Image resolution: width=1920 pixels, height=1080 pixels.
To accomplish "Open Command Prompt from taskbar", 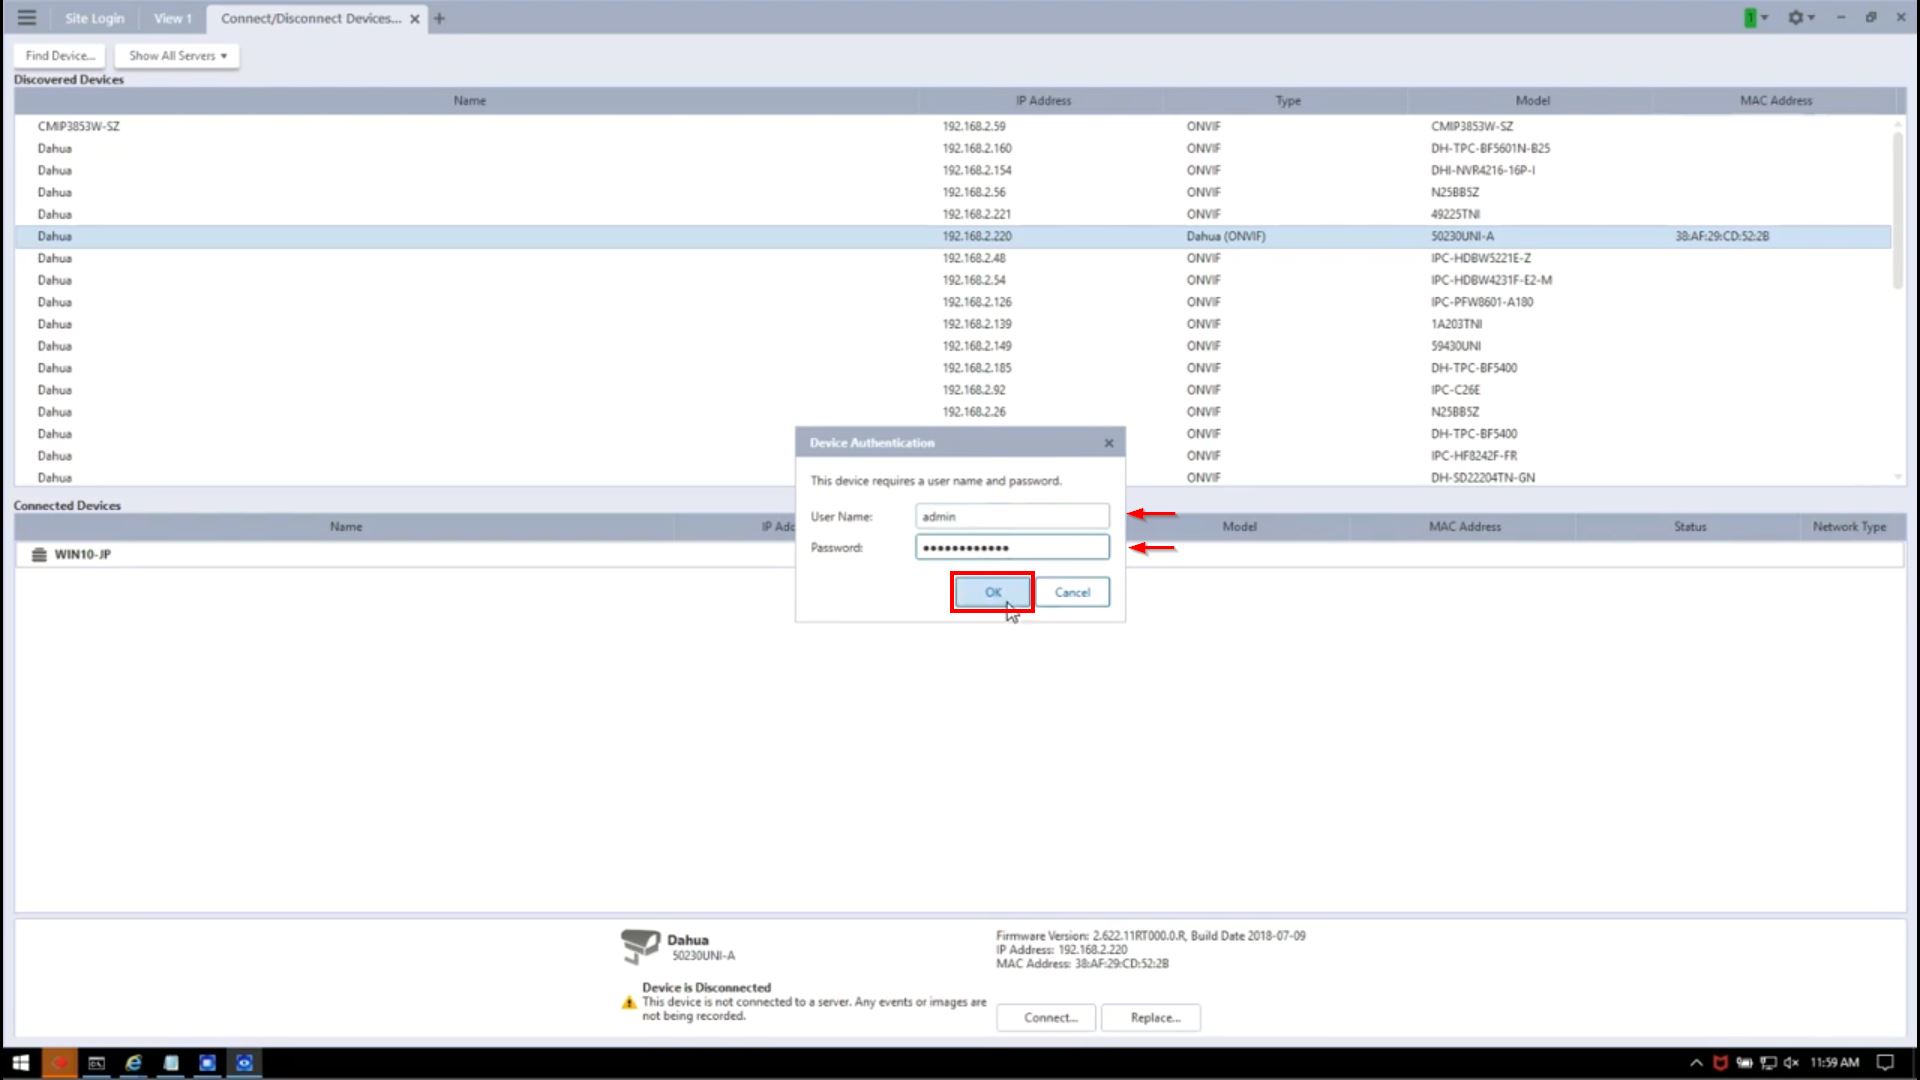I will tap(96, 1063).
